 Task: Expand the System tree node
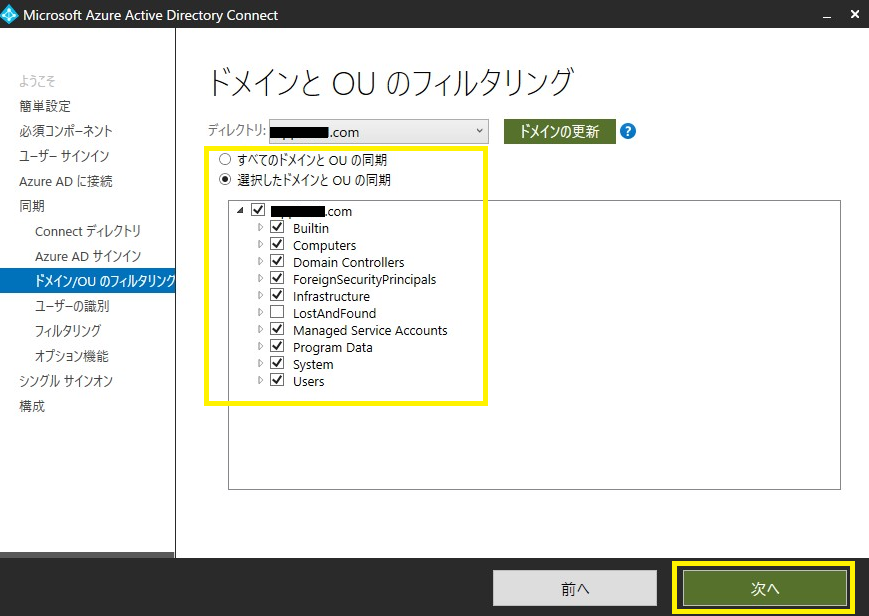click(x=260, y=364)
